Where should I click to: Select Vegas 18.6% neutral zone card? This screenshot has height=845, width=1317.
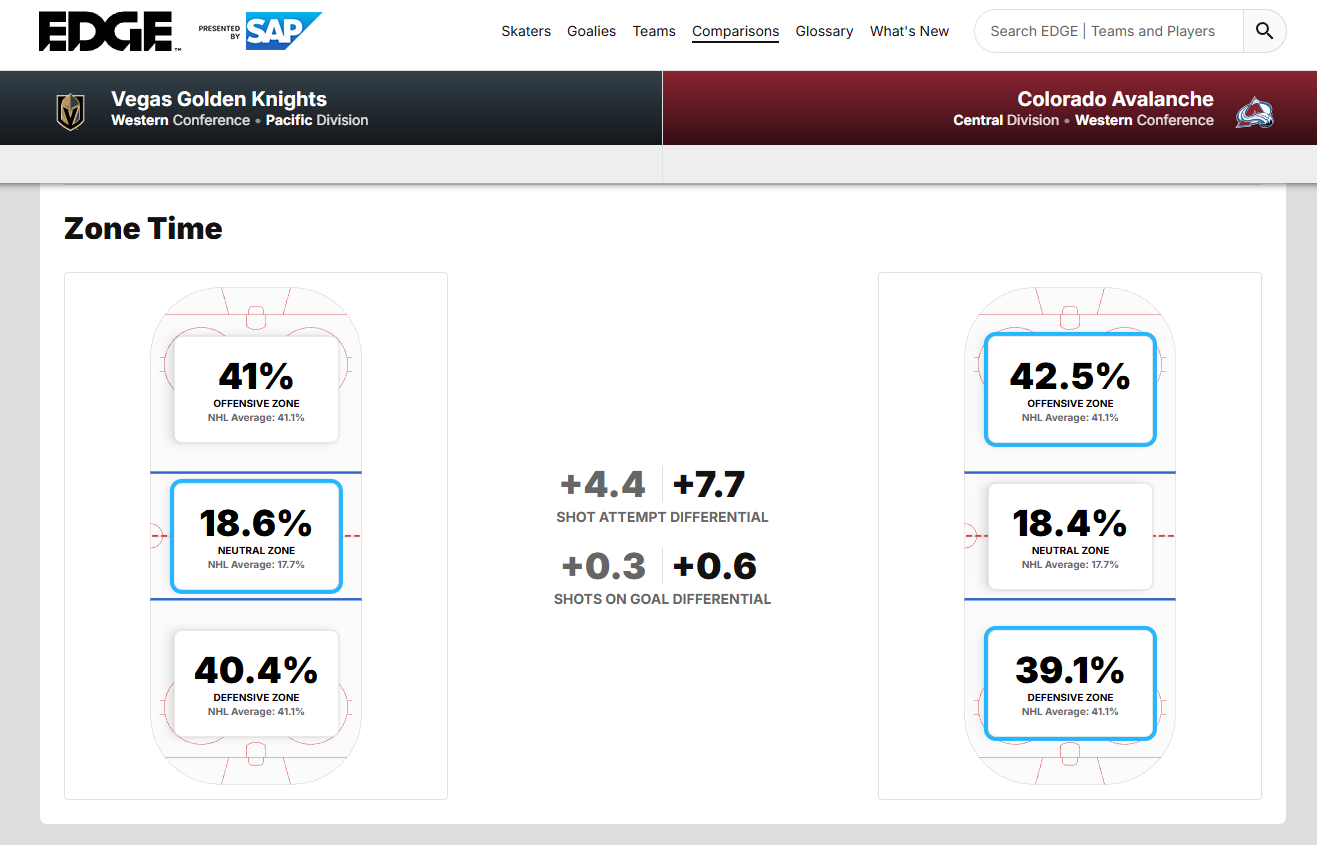point(256,536)
